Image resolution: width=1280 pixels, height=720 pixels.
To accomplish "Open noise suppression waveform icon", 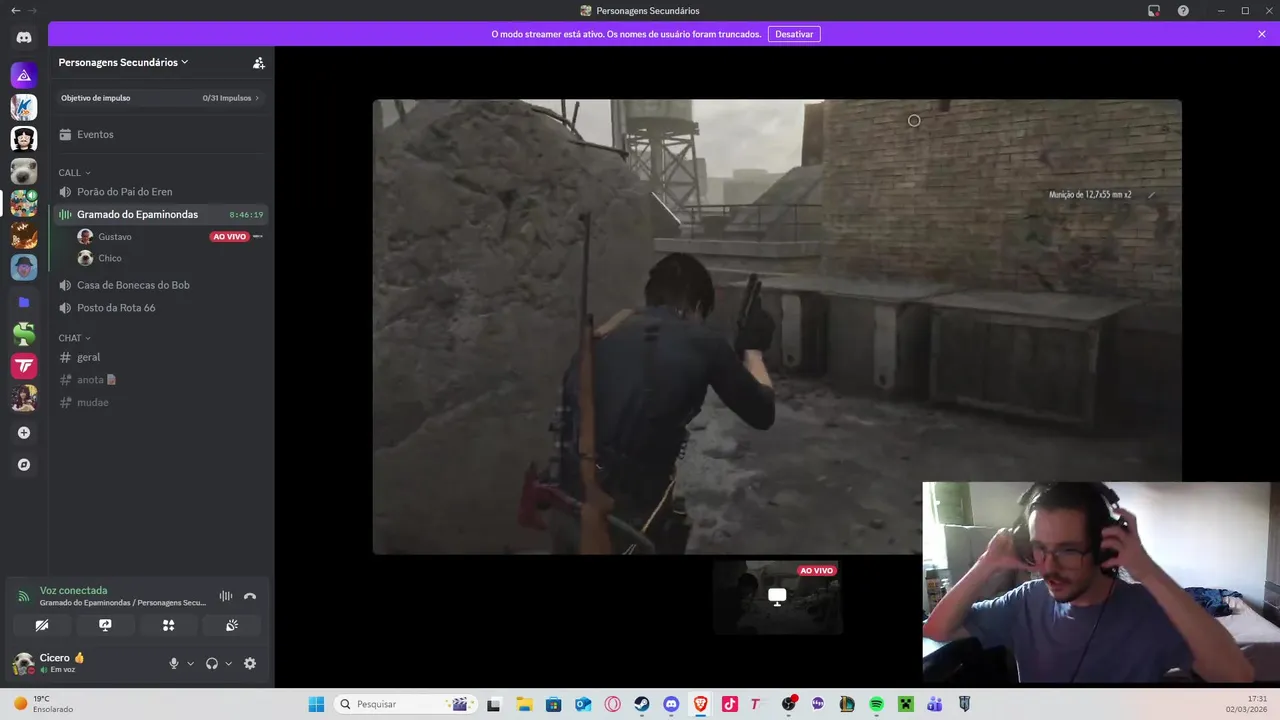I will coord(226,596).
